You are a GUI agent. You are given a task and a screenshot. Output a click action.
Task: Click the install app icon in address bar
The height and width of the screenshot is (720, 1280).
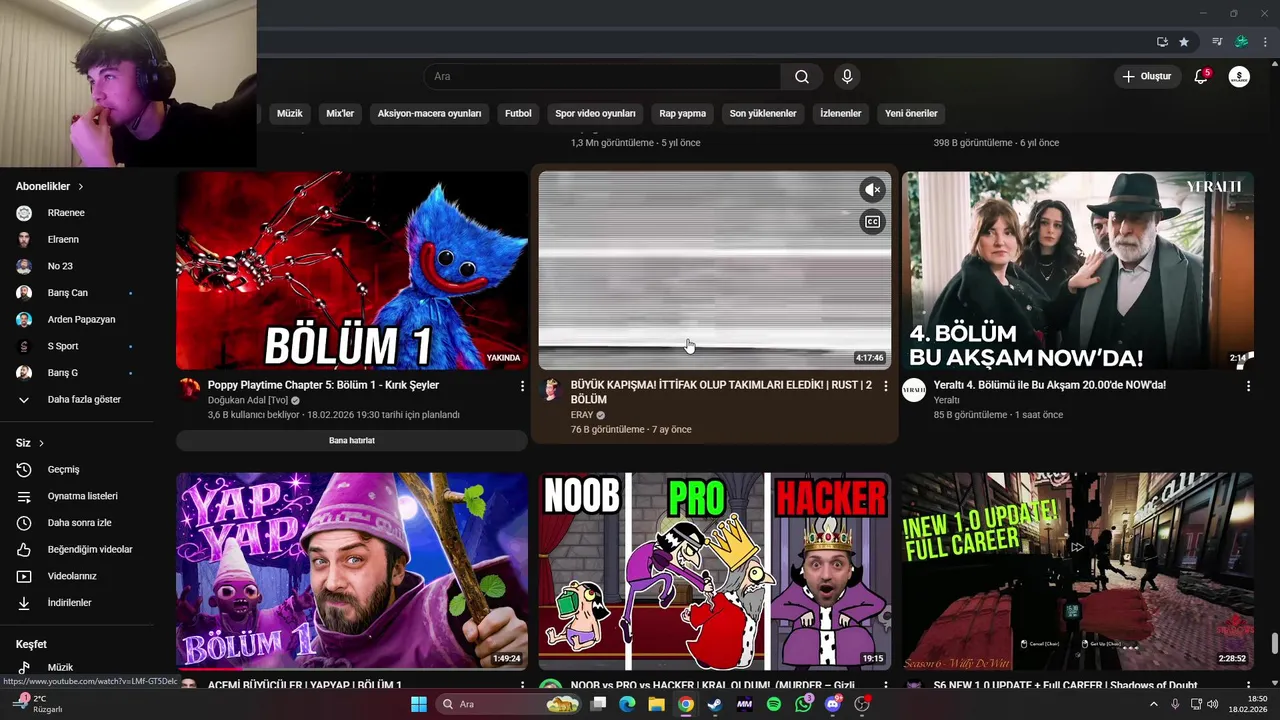pyautogui.click(x=1162, y=42)
